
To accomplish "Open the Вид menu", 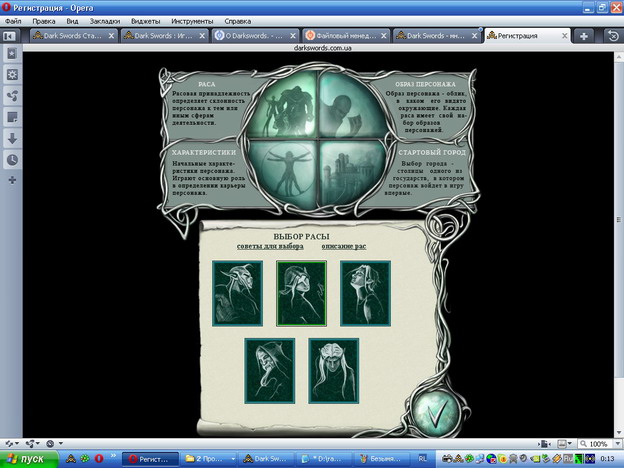I will (72, 21).
